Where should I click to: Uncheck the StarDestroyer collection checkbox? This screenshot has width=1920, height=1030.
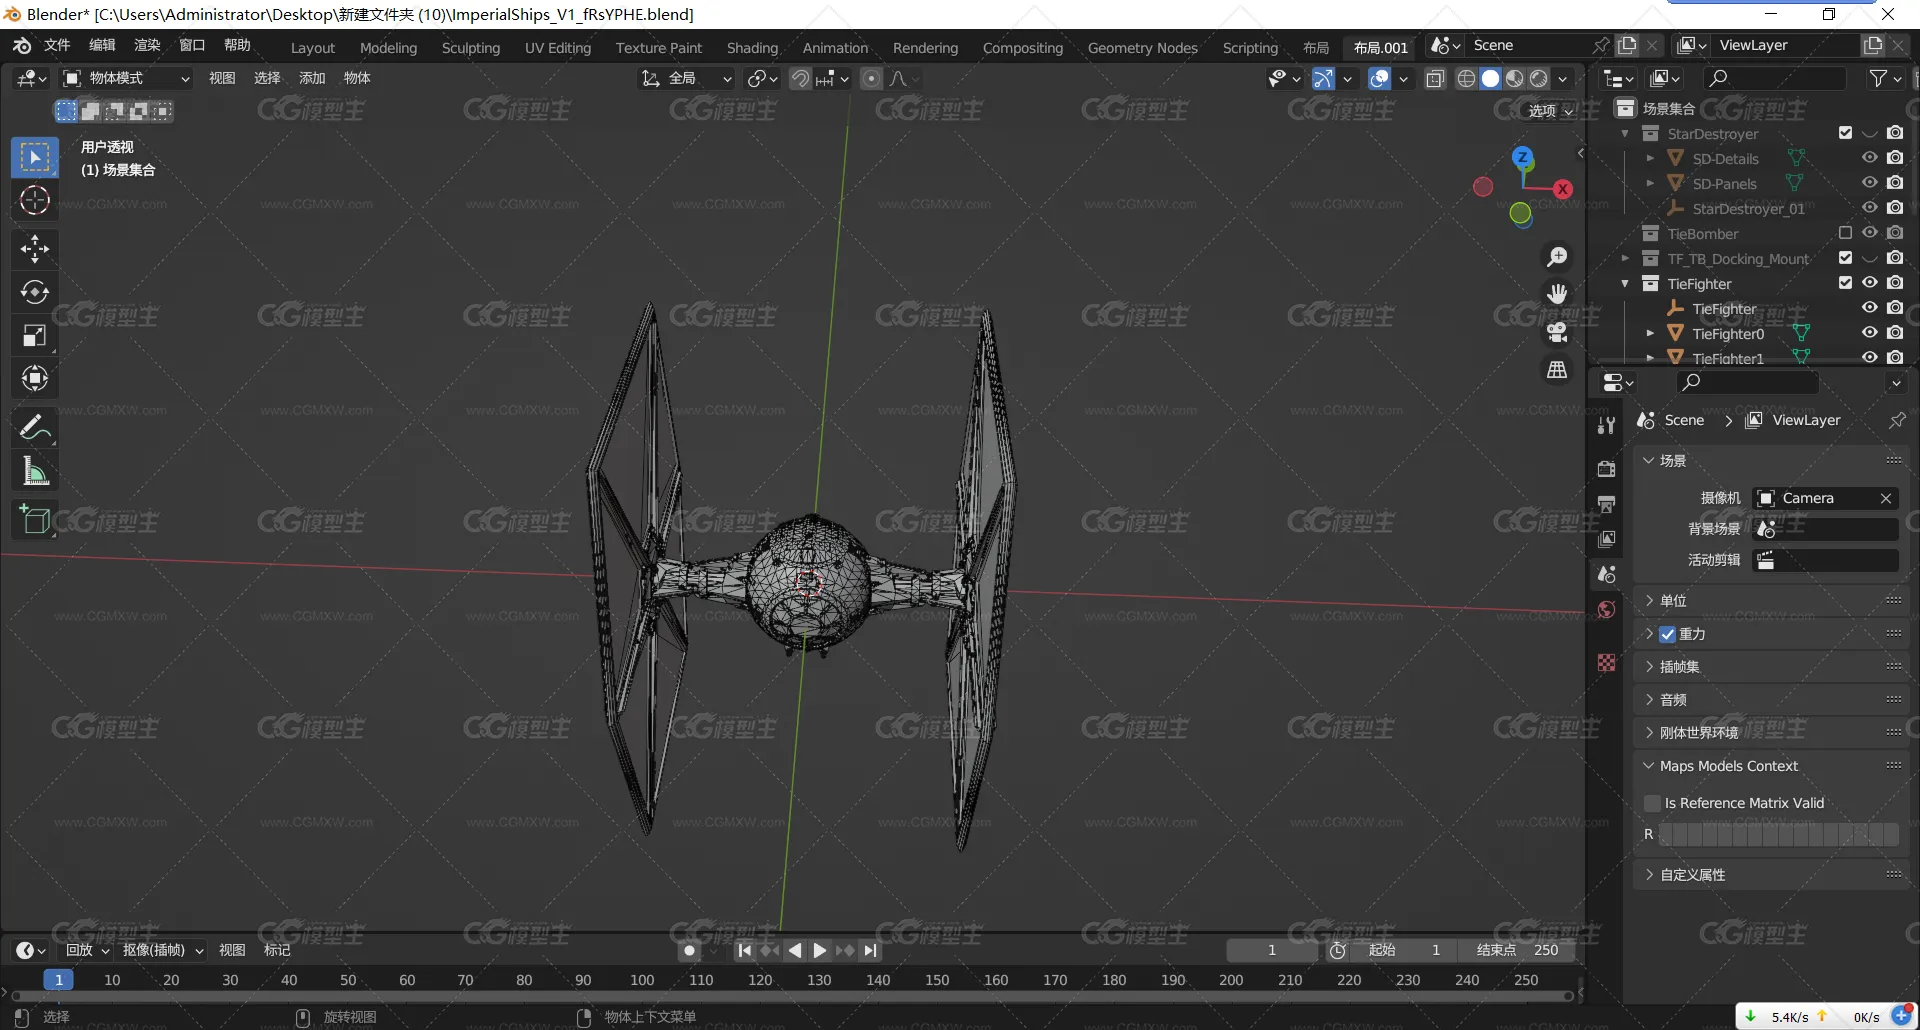(1845, 133)
